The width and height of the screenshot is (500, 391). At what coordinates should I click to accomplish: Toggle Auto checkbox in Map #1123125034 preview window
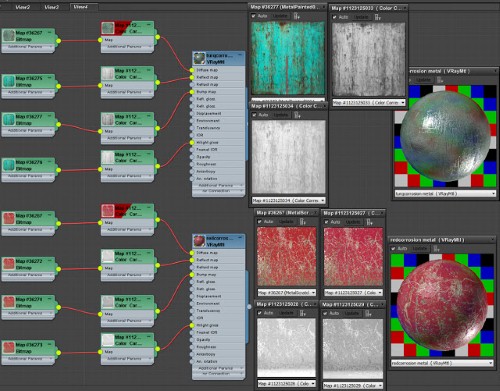(x=254, y=115)
